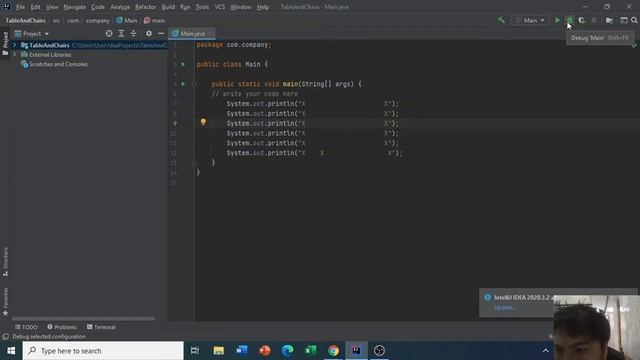640x360 pixels.
Task: Open the Code menu
Action: point(98,7)
